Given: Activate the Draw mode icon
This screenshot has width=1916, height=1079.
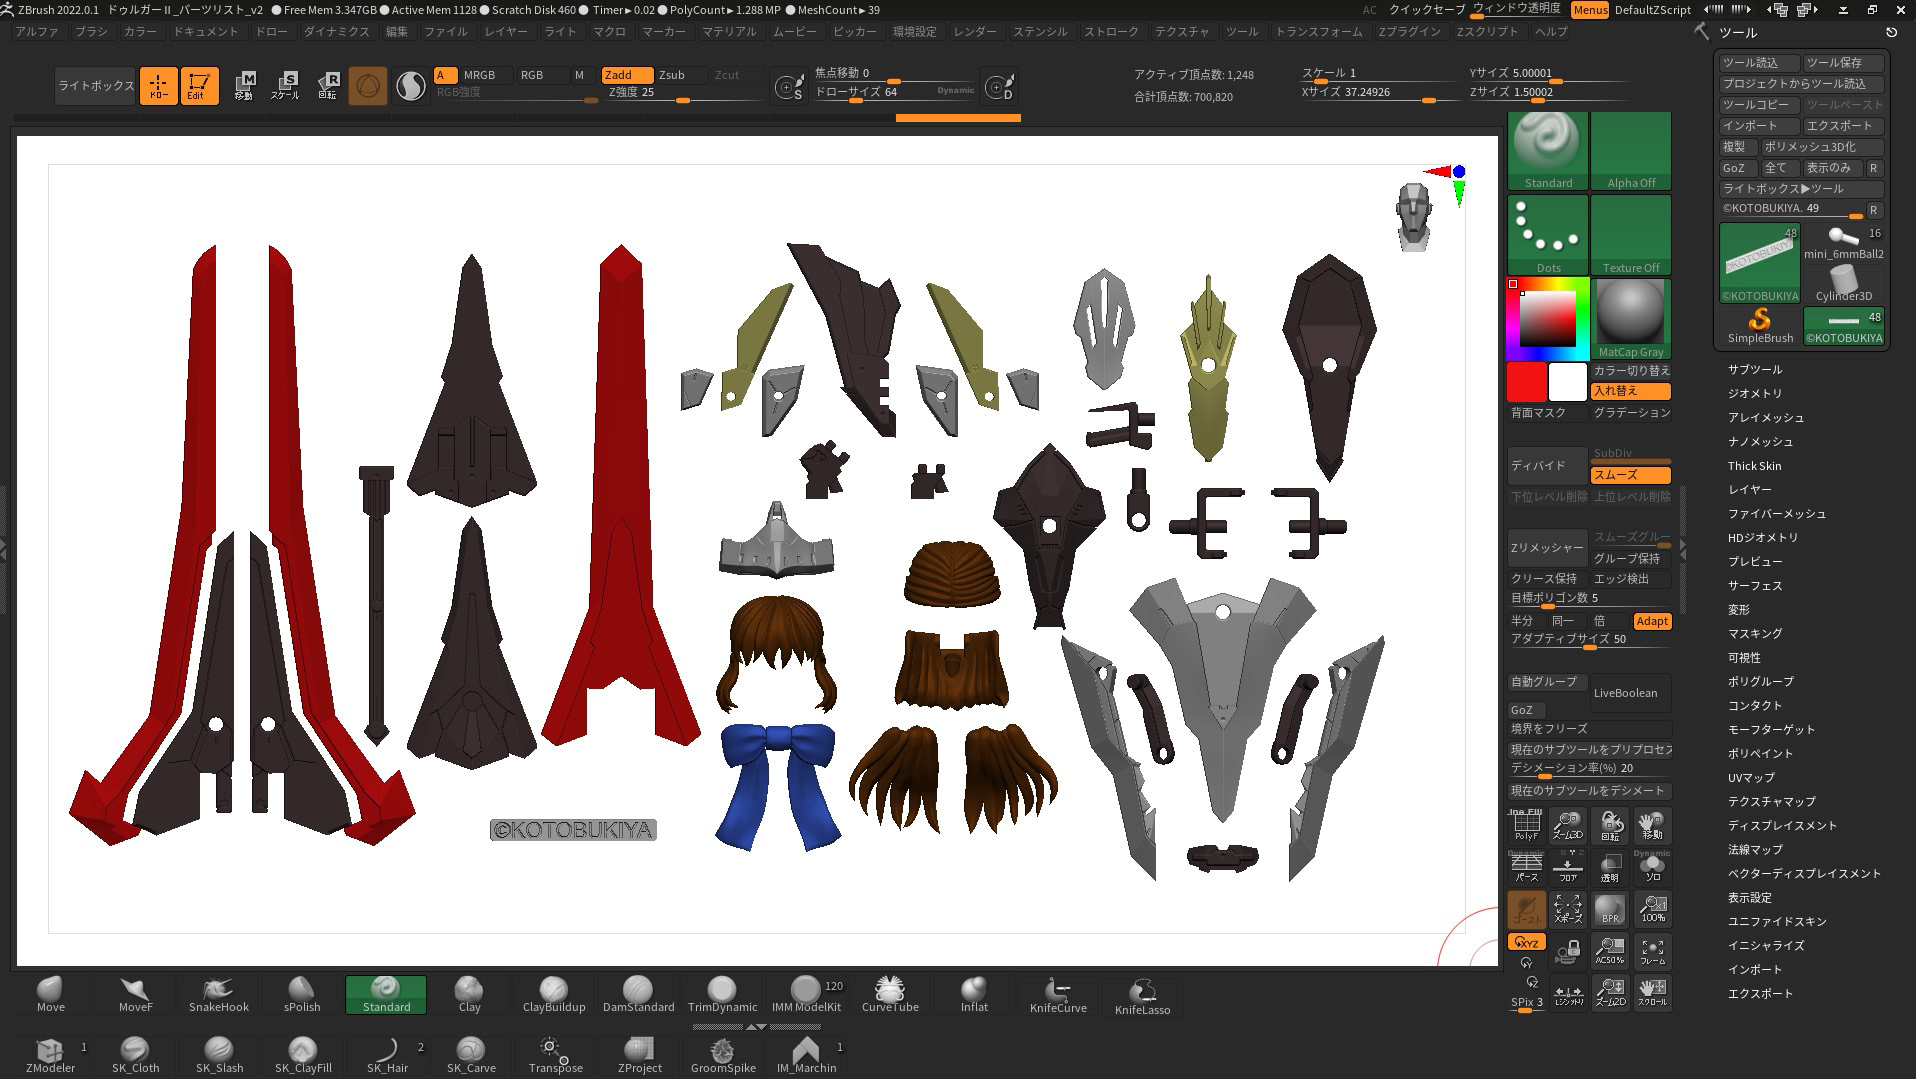Looking at the screenshot, I should coord(158,86).
